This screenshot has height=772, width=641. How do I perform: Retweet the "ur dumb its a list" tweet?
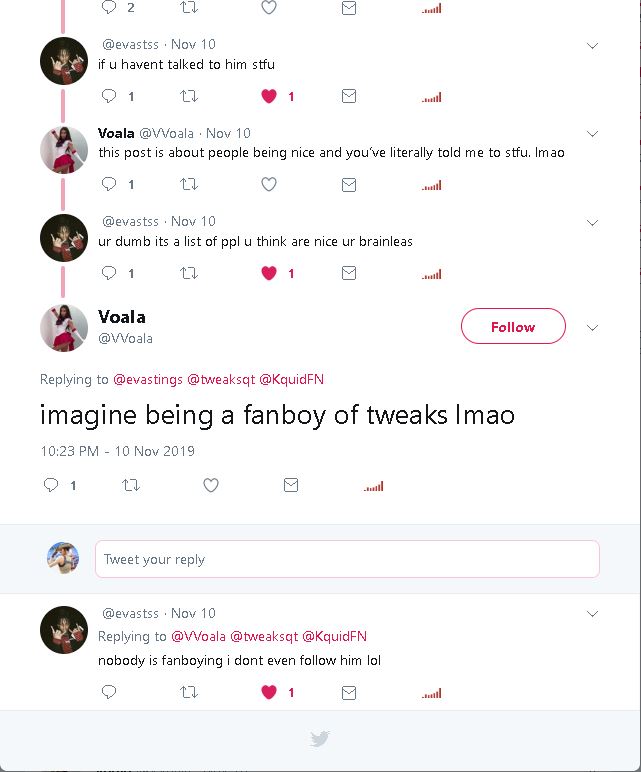(188, 273)
